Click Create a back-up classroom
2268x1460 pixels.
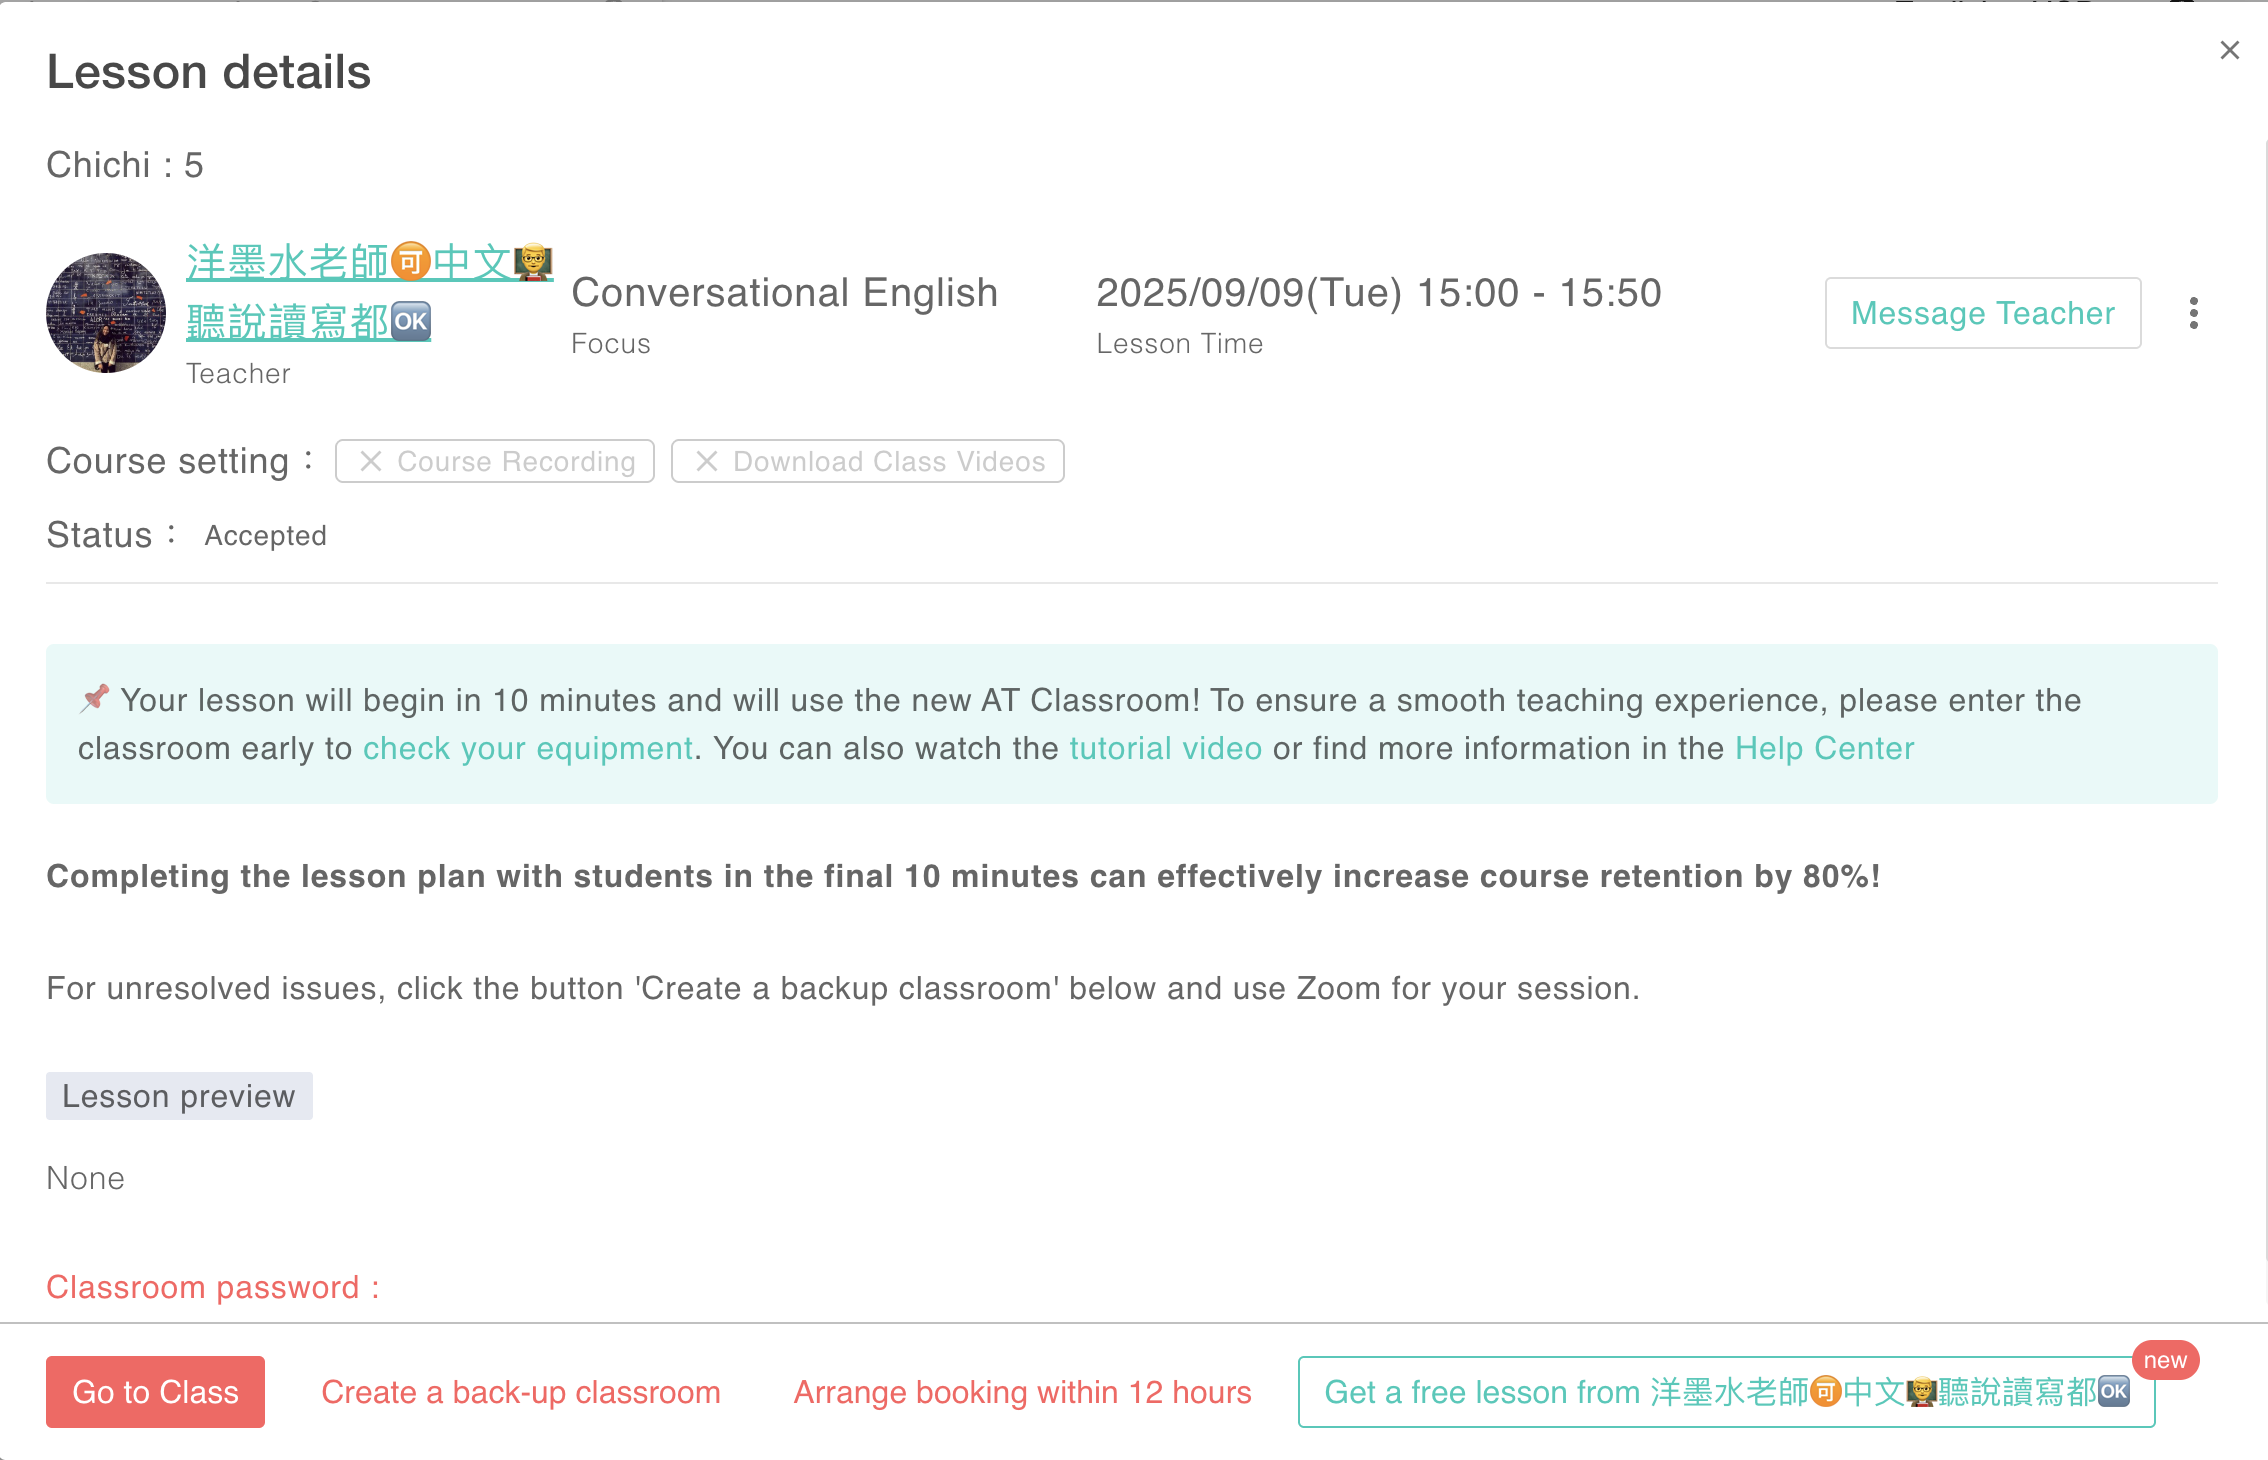coord(521,1392)
